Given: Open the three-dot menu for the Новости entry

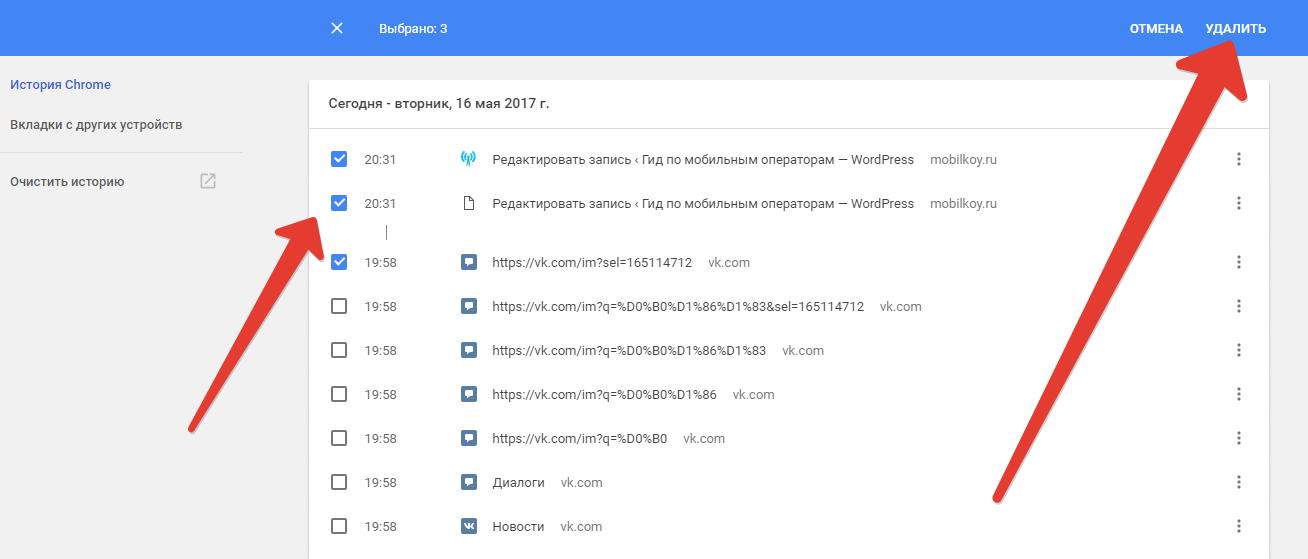Looking at the screenshot, I should 1238,526.
